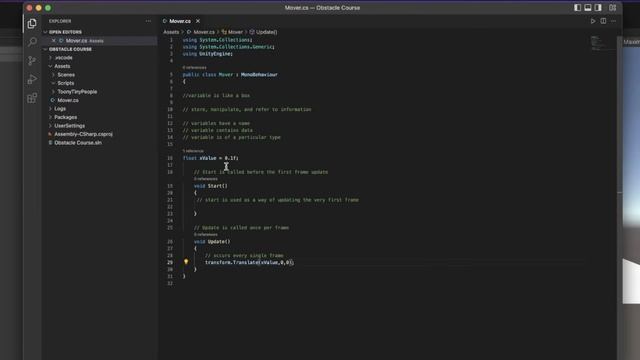This screenshot has width=640, height=360.
Task: Toggle the primary side bar layout icon
Action: 577,8
